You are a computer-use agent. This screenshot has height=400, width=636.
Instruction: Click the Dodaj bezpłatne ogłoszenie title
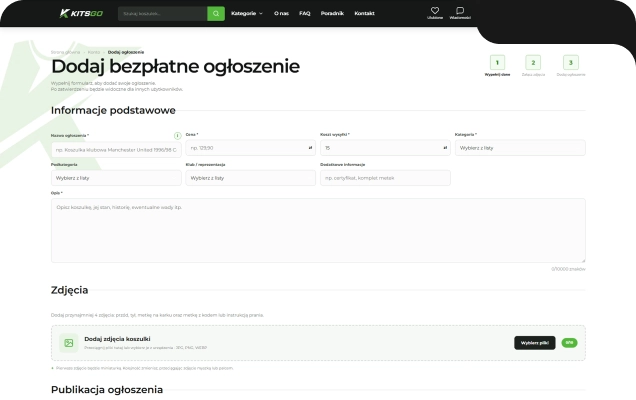[x=176, y=67]
